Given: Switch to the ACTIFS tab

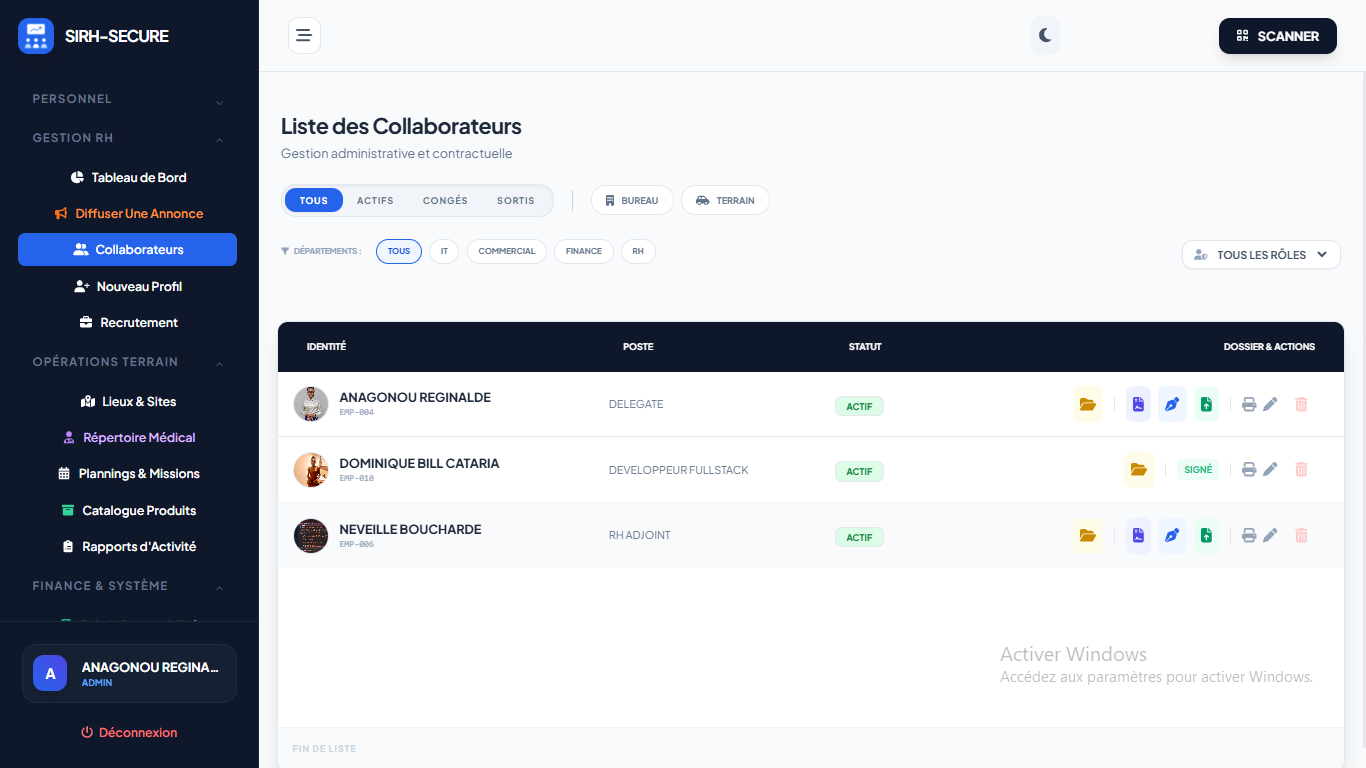Looking at the screenshot, I should [375, 200].
